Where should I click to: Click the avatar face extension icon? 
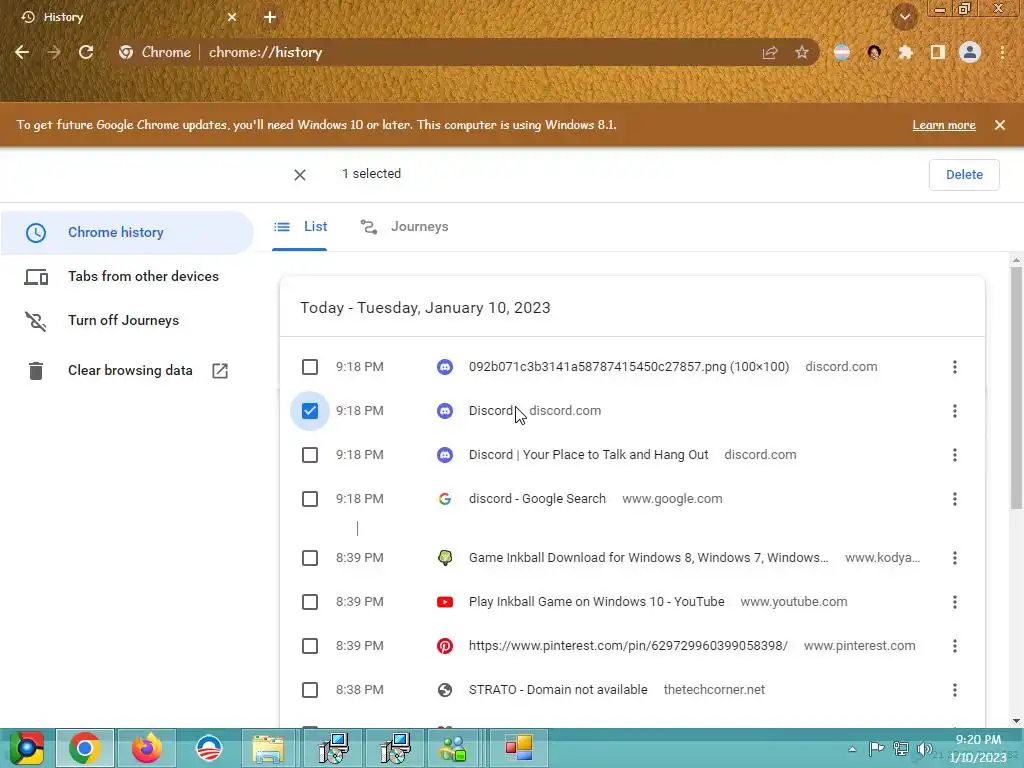(874, 52)
